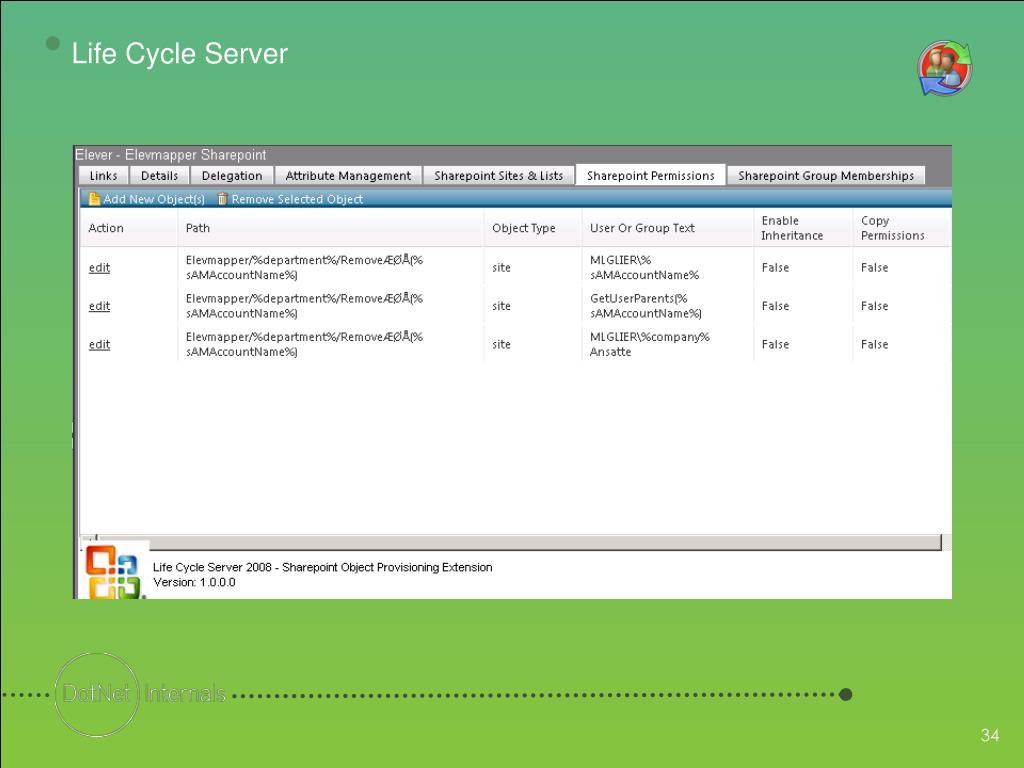Open the Sharepoint Group Memberships tab
Viewport: 1024px width, 768px height.
click(x=826, y=176)
